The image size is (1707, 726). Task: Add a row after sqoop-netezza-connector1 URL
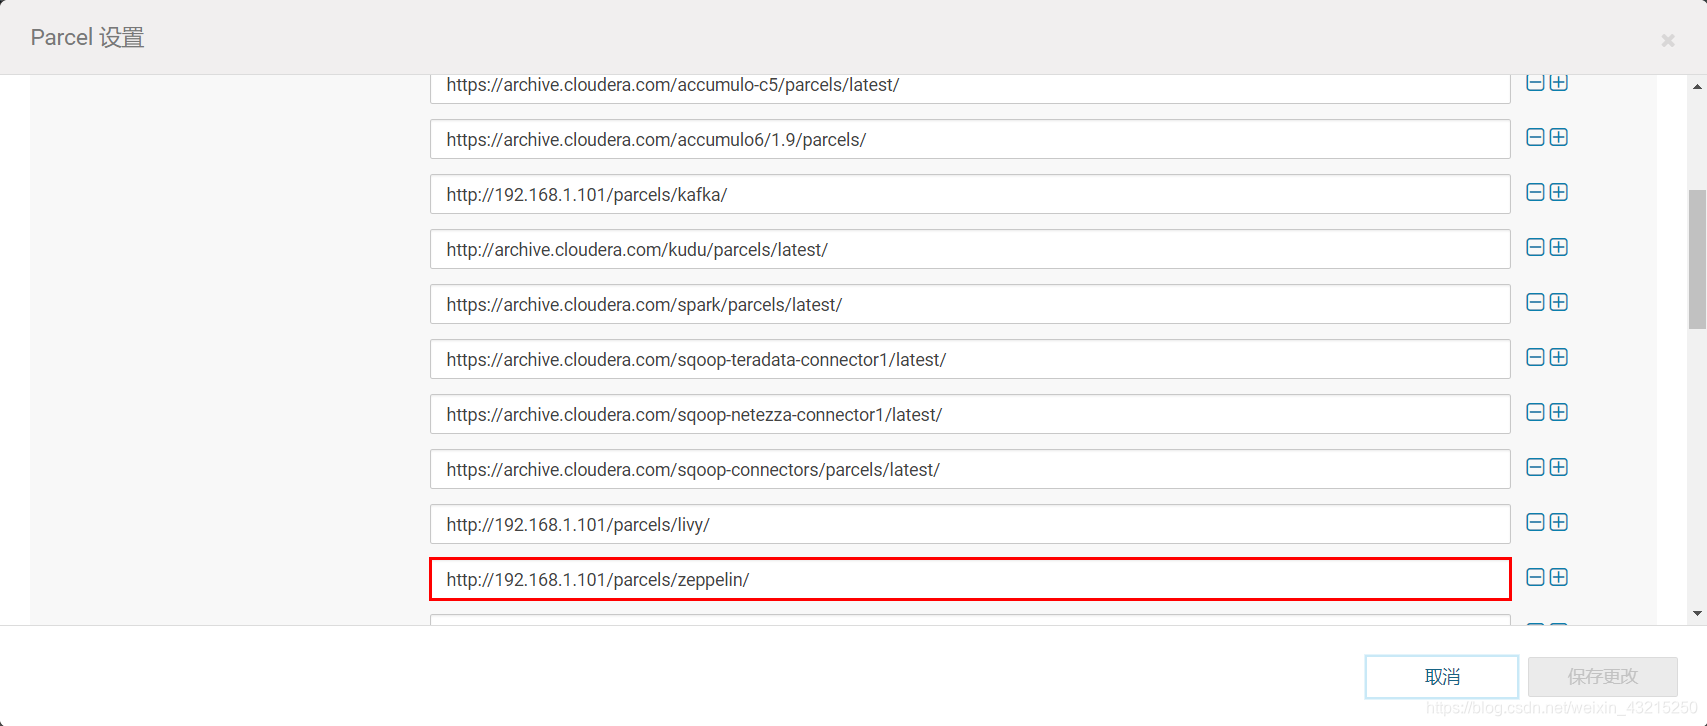coord(1558,412)
